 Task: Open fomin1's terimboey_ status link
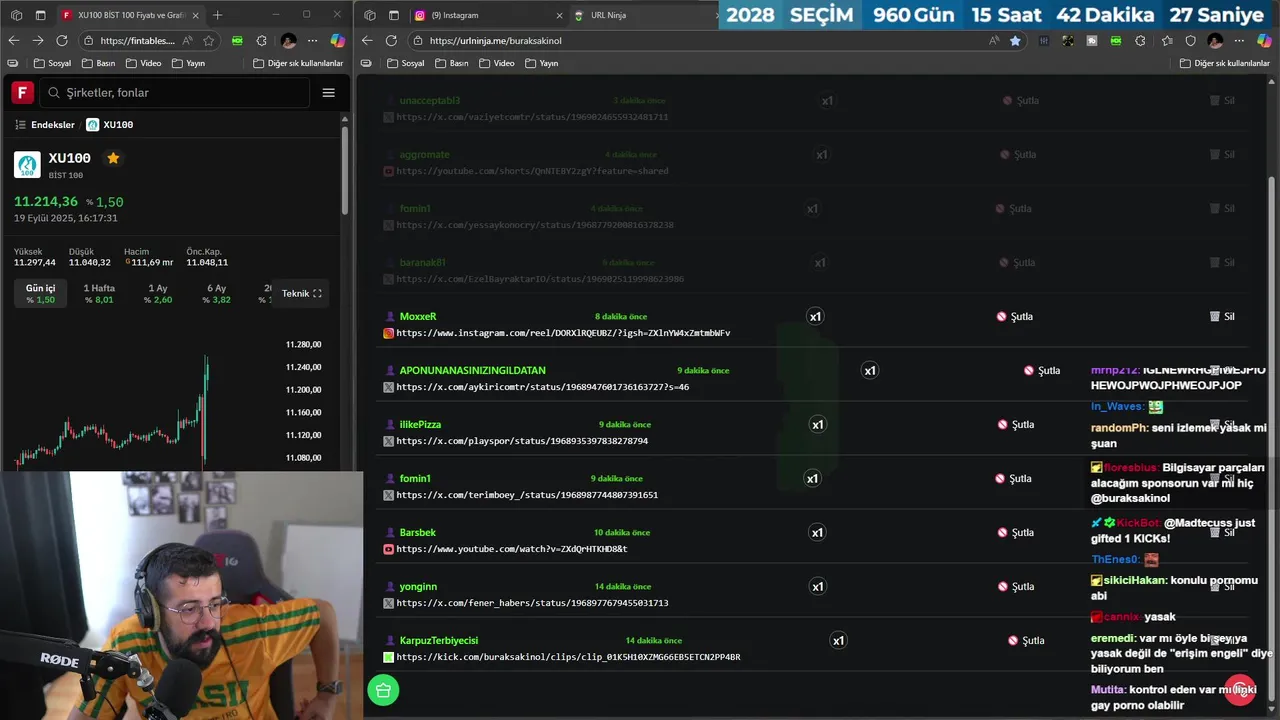[x=527, y=495]
